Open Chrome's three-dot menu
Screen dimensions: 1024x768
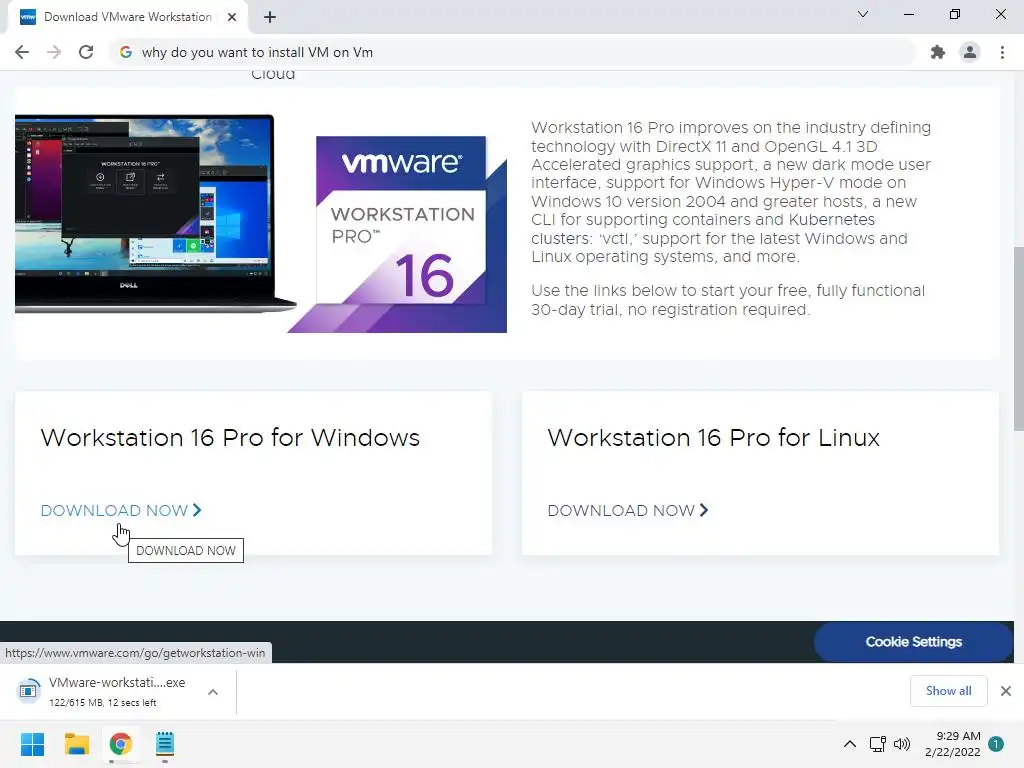(x=1002, y=52)
